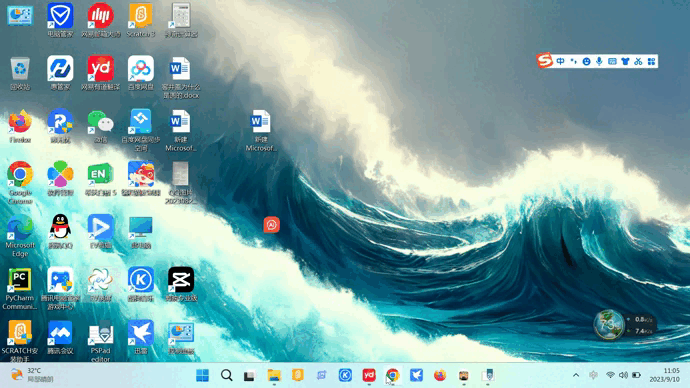The width and height of the screenshot is (690, 388).
Task: Launch the Xunlei bird icon on the desktop
Action: [x=141, y=333]
